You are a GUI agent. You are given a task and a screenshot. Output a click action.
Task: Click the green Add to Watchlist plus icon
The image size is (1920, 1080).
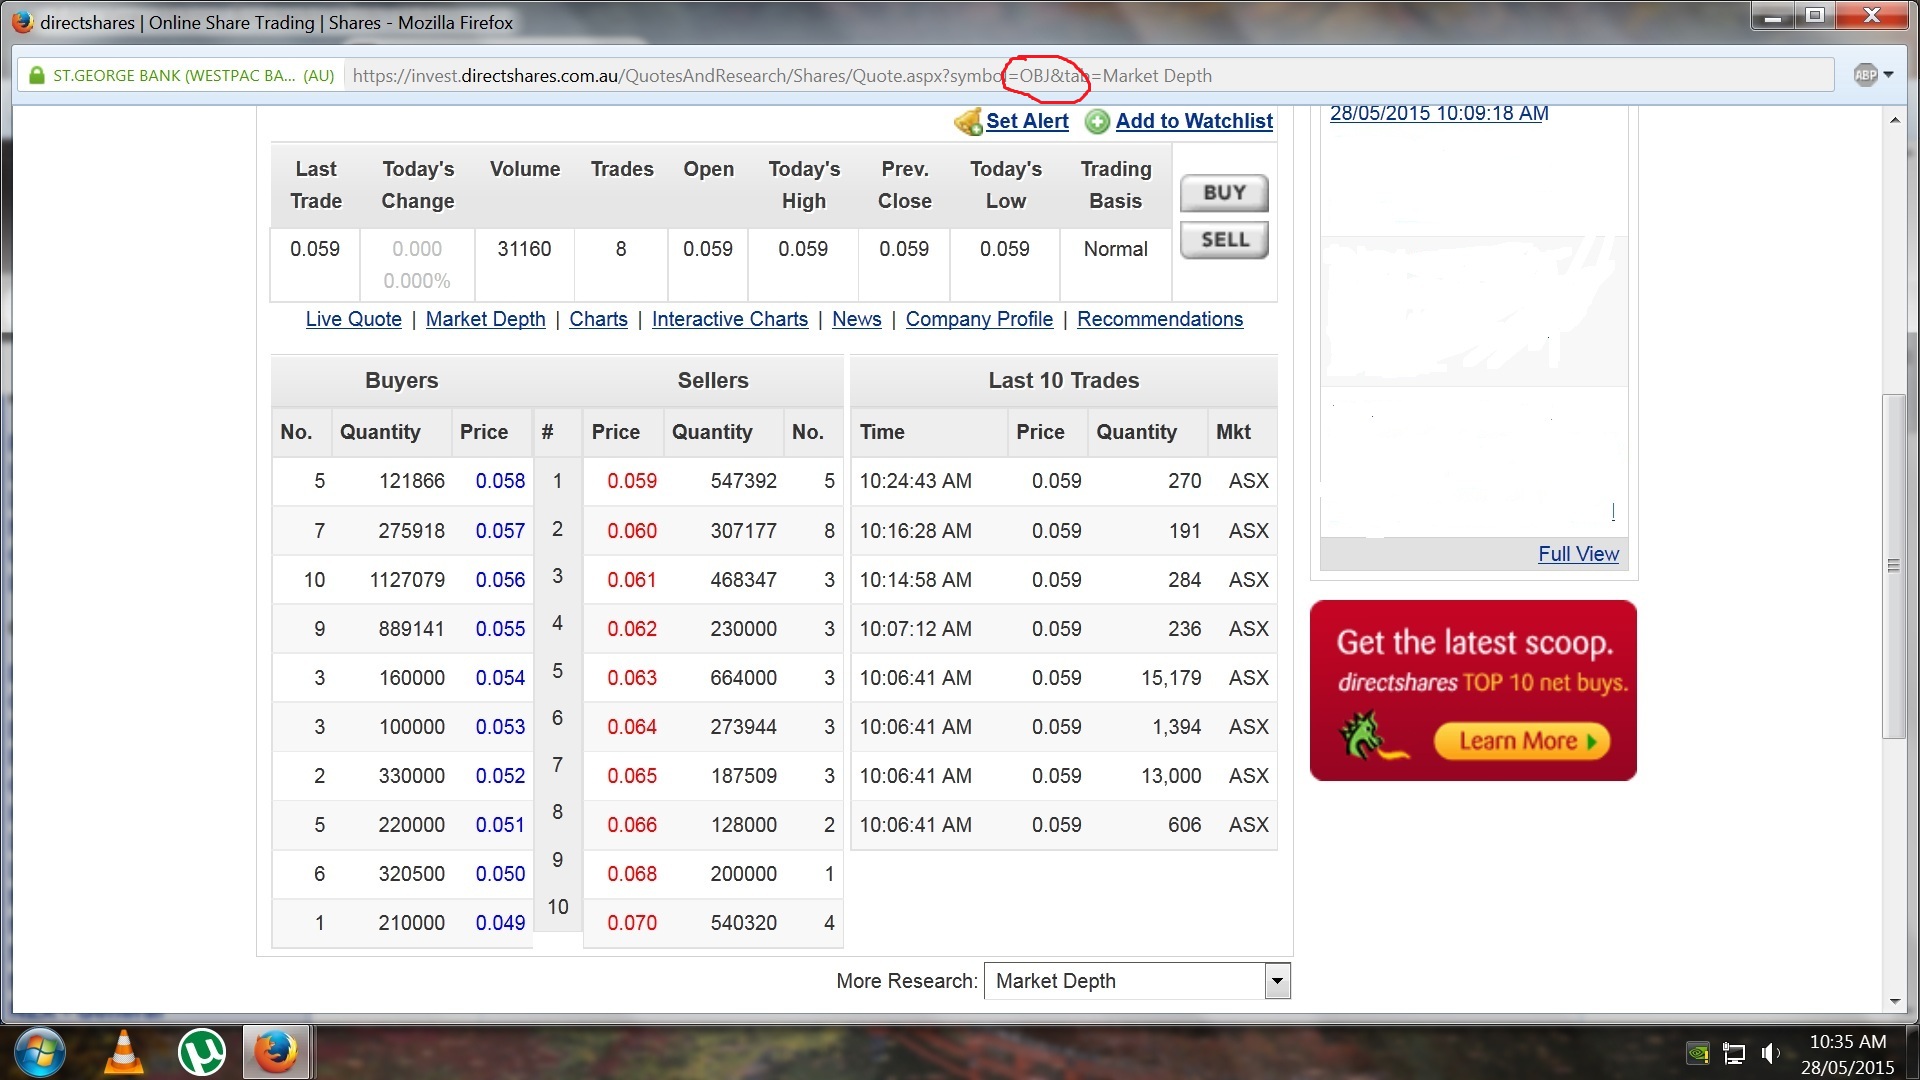point(1097,122)
